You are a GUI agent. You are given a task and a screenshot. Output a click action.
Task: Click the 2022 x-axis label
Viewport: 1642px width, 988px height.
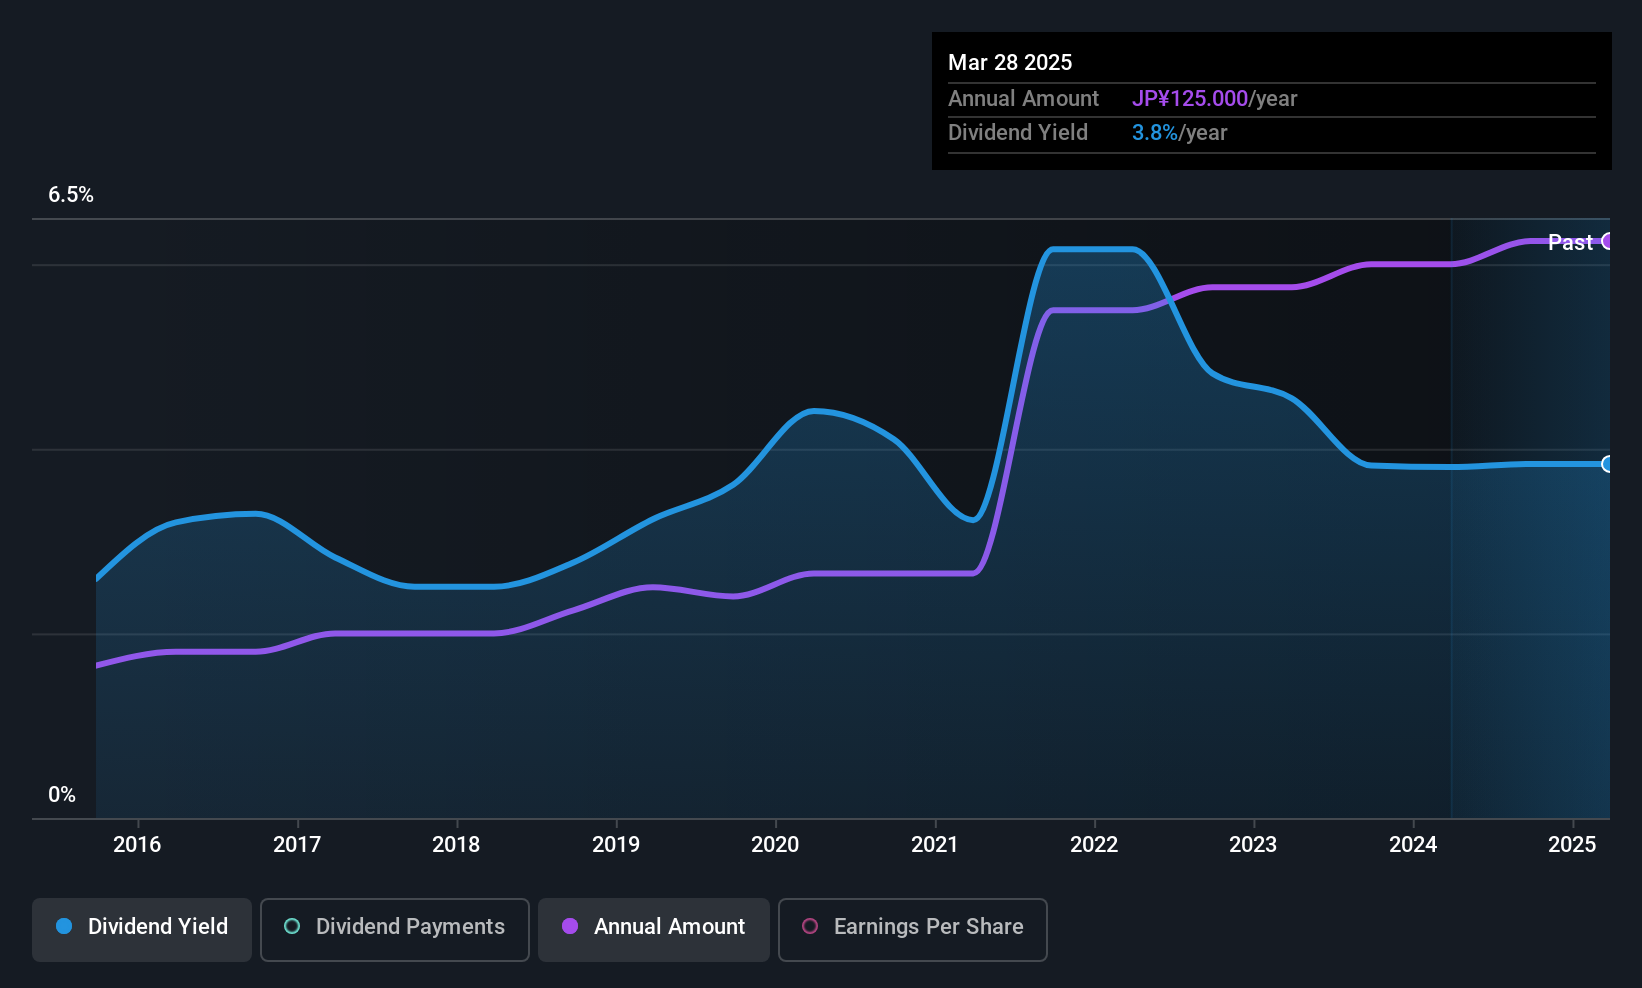(x=1094, y=844)
